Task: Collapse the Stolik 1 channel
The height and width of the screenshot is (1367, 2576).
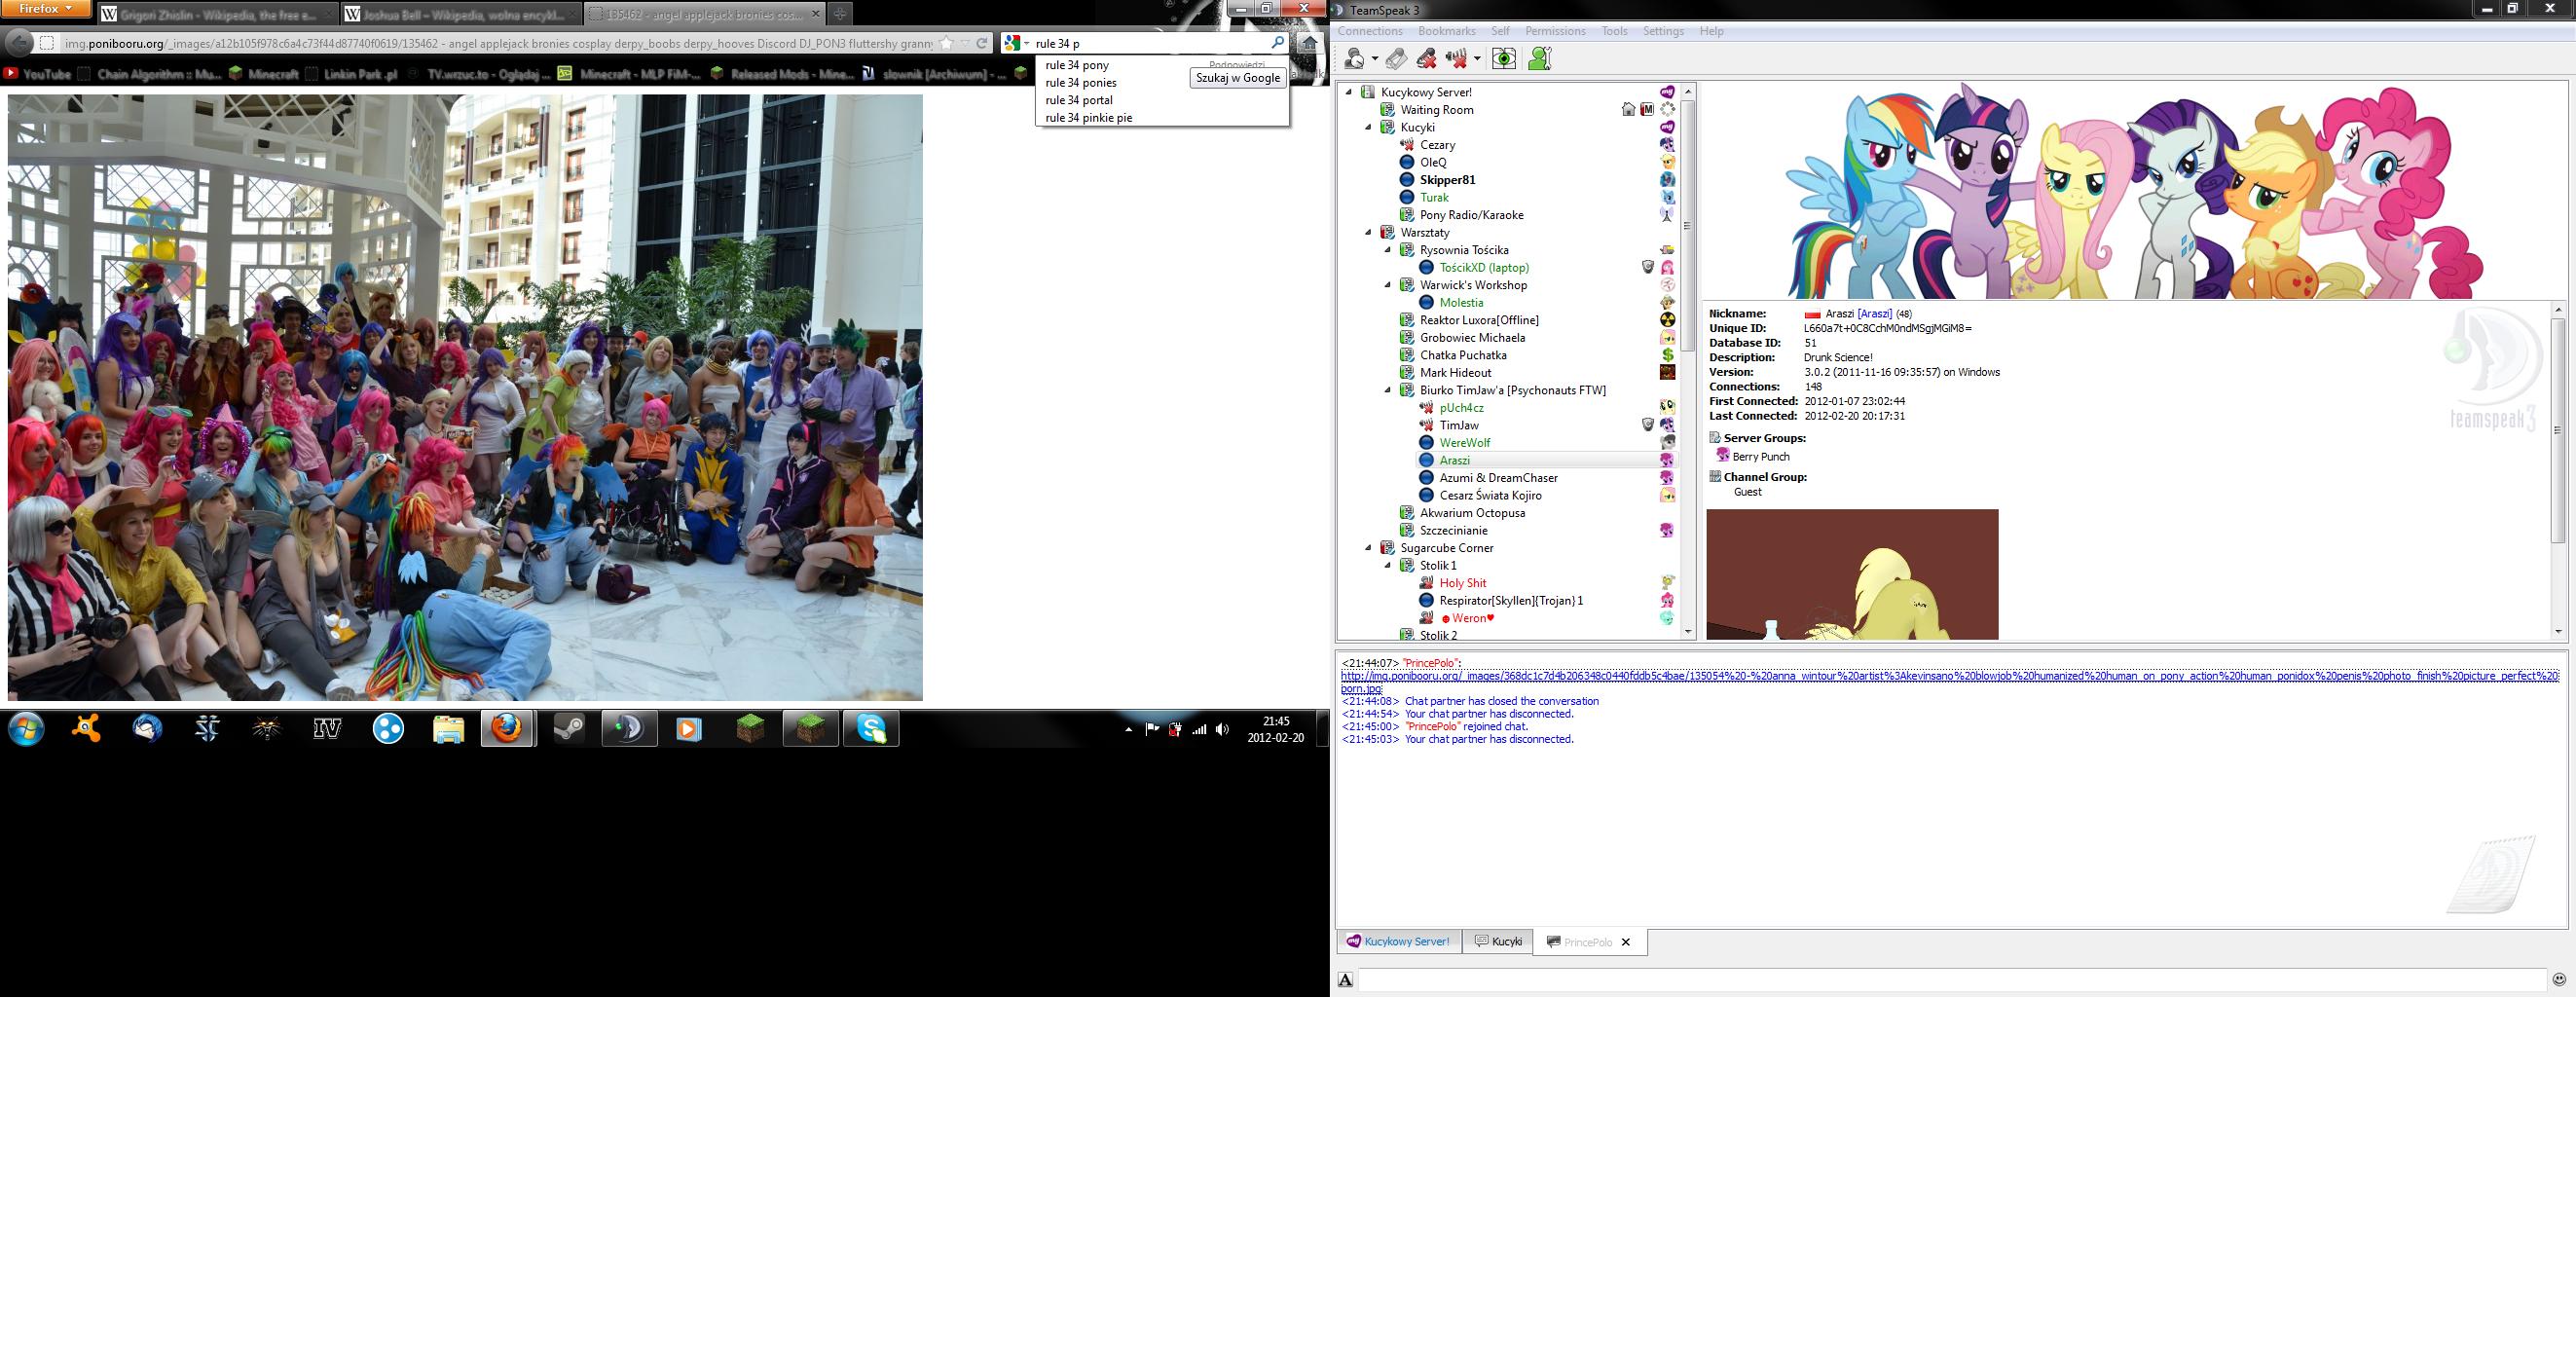Action: click(x=1388, y=565)
